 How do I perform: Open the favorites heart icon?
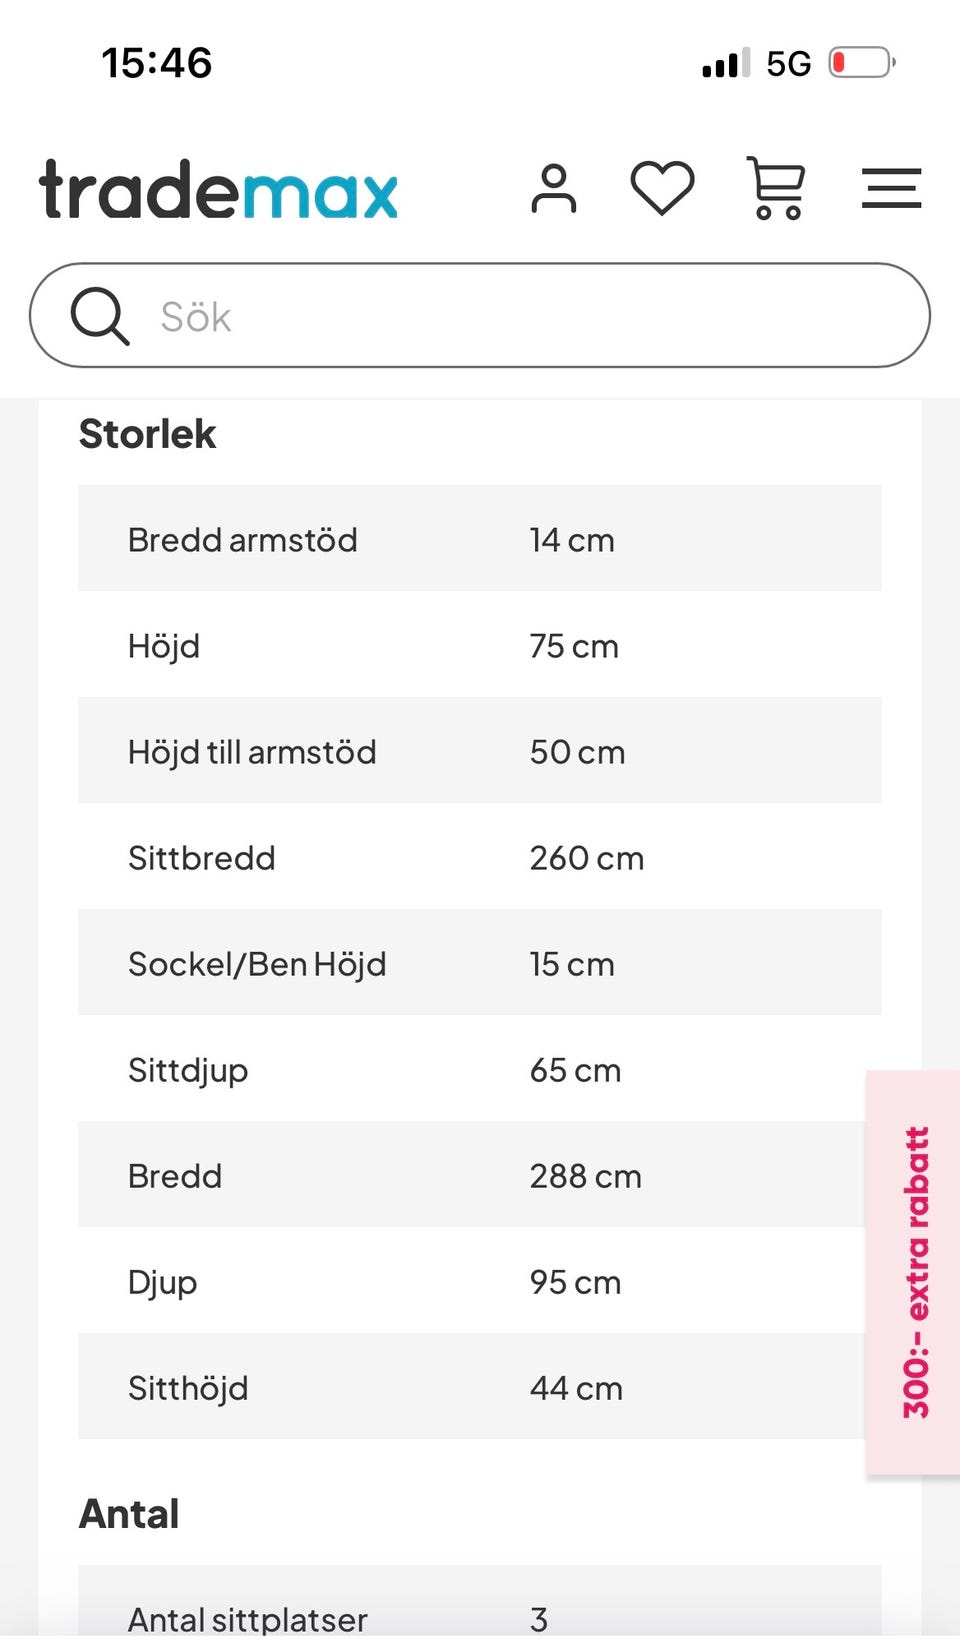pyautogui.click(x=662, y=188)
